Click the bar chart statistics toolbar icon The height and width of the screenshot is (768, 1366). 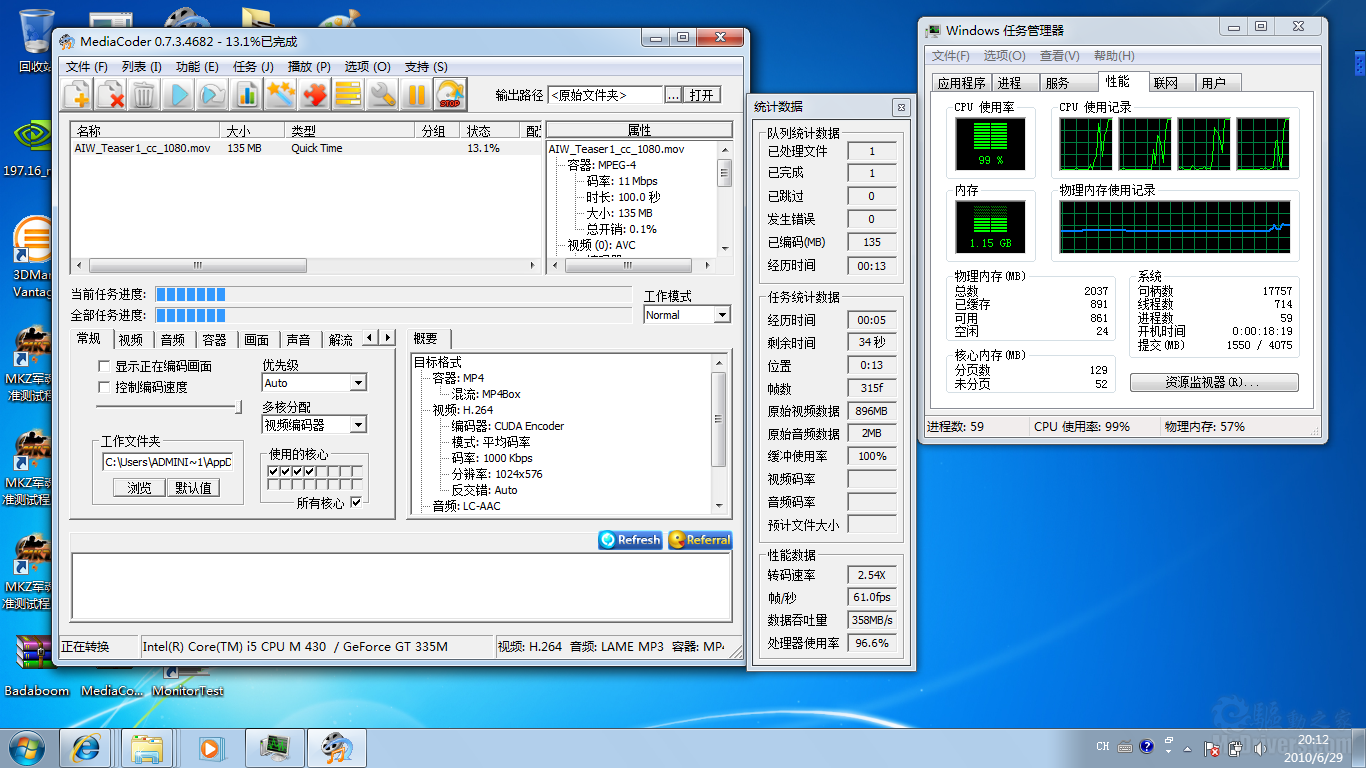pos(246,95)
